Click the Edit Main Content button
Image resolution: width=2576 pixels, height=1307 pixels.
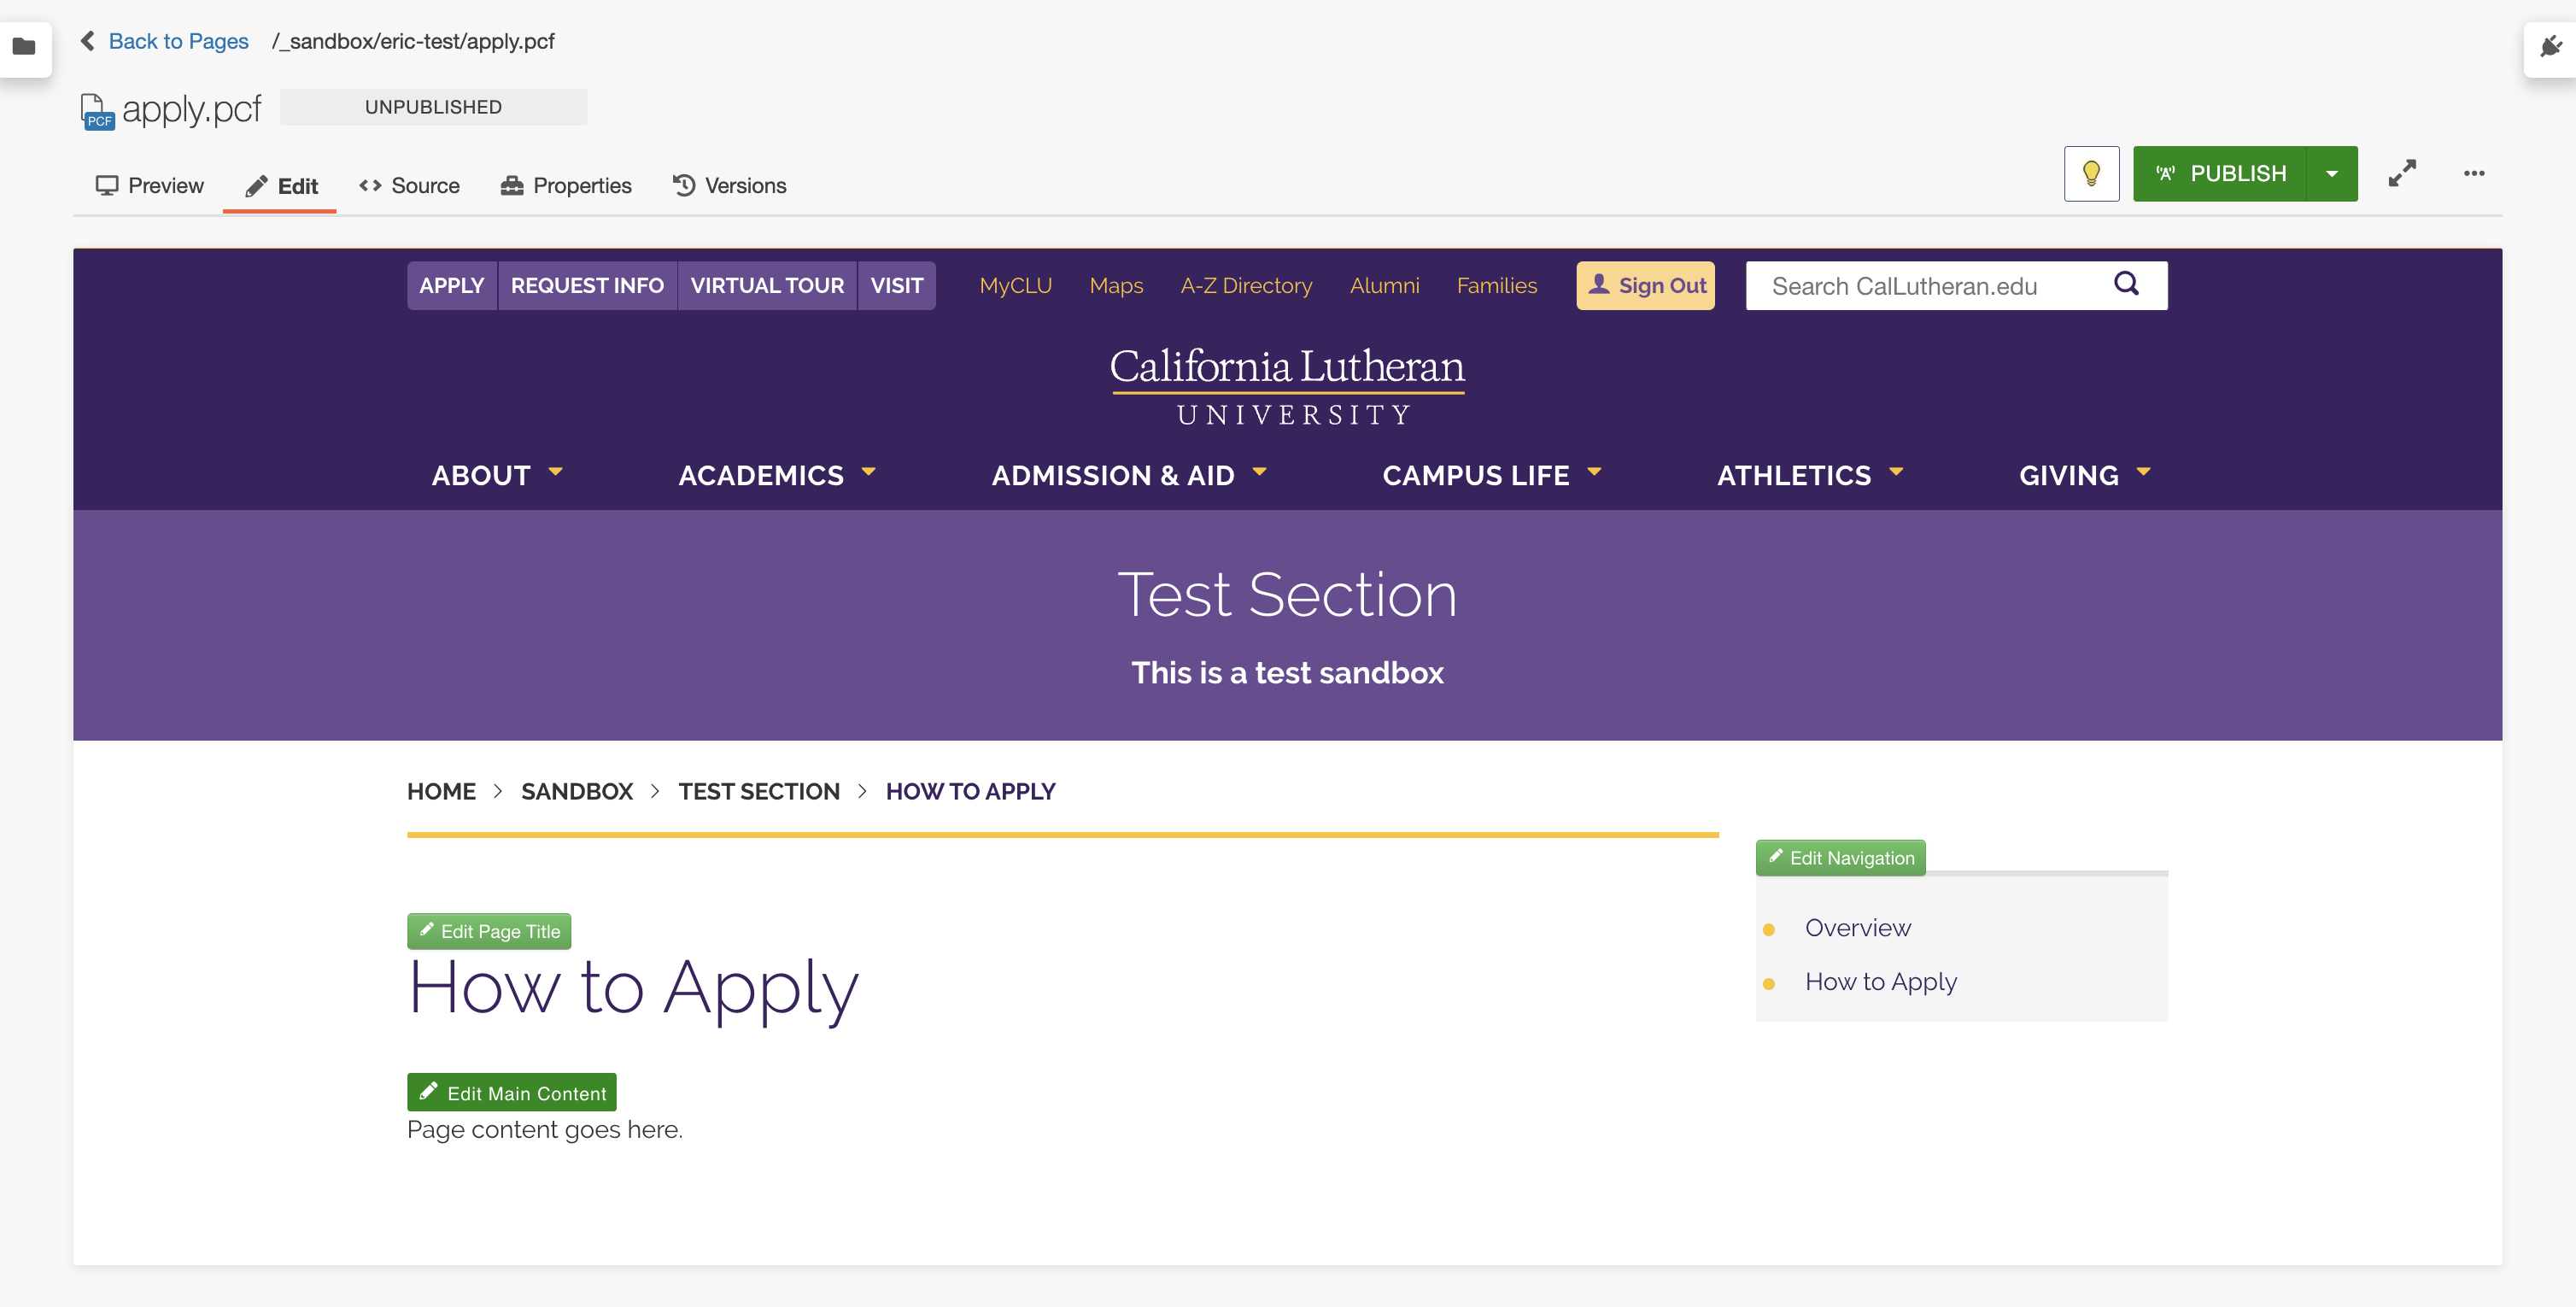click(512, 1092)
